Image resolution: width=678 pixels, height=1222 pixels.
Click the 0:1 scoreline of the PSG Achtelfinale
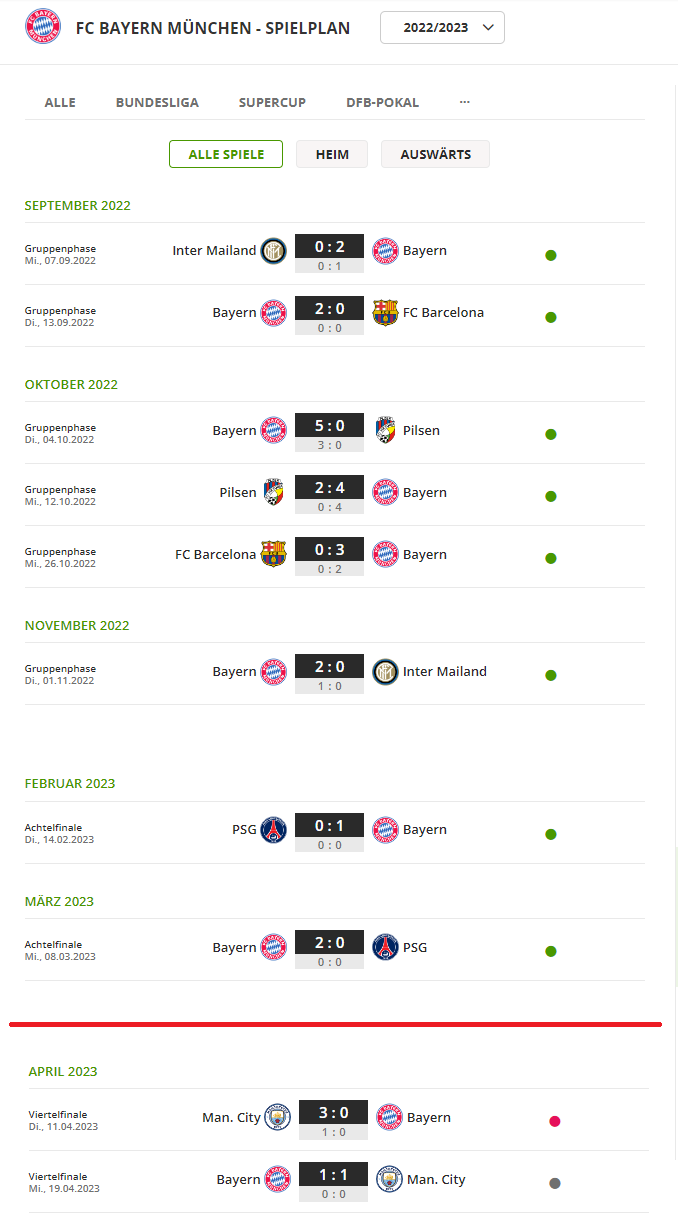click(329, 824)
